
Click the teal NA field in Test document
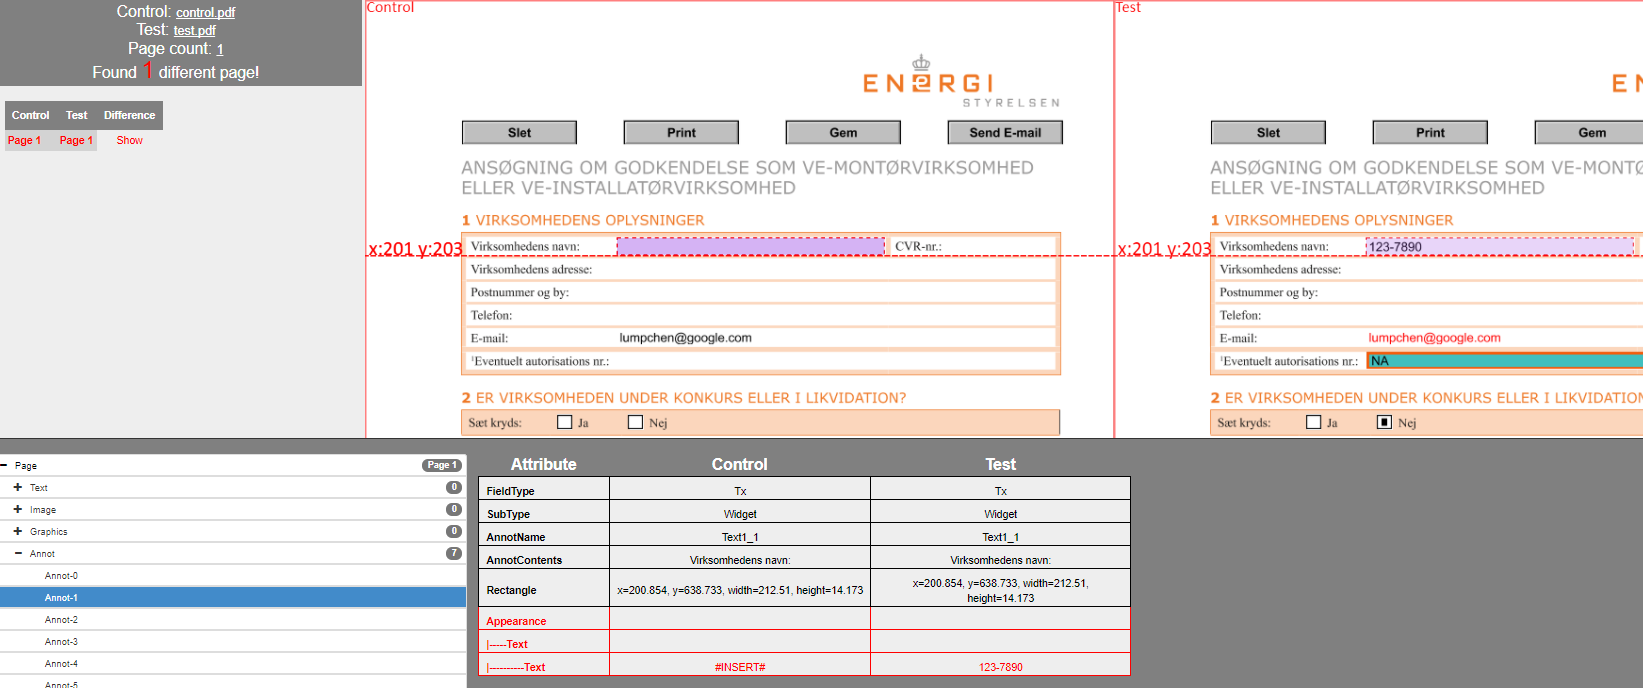pyautogui.click(x=1505, y=361)
